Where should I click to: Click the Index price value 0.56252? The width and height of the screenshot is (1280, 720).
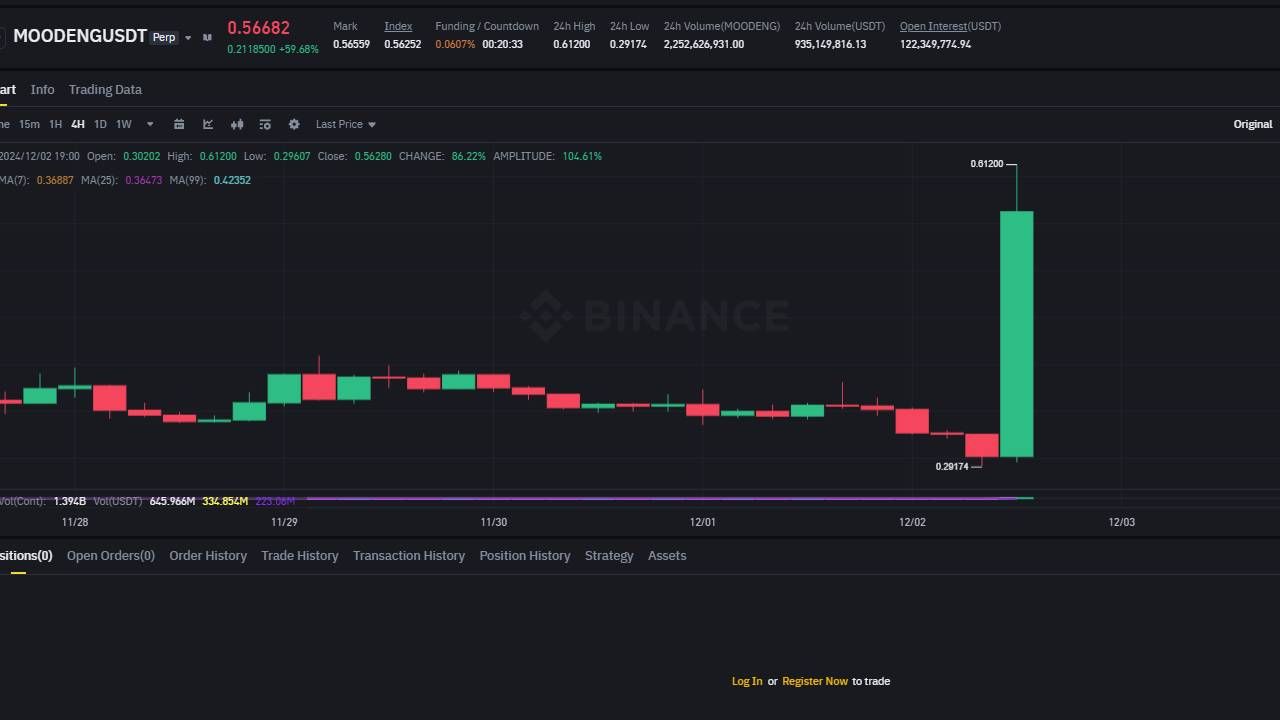403,44
